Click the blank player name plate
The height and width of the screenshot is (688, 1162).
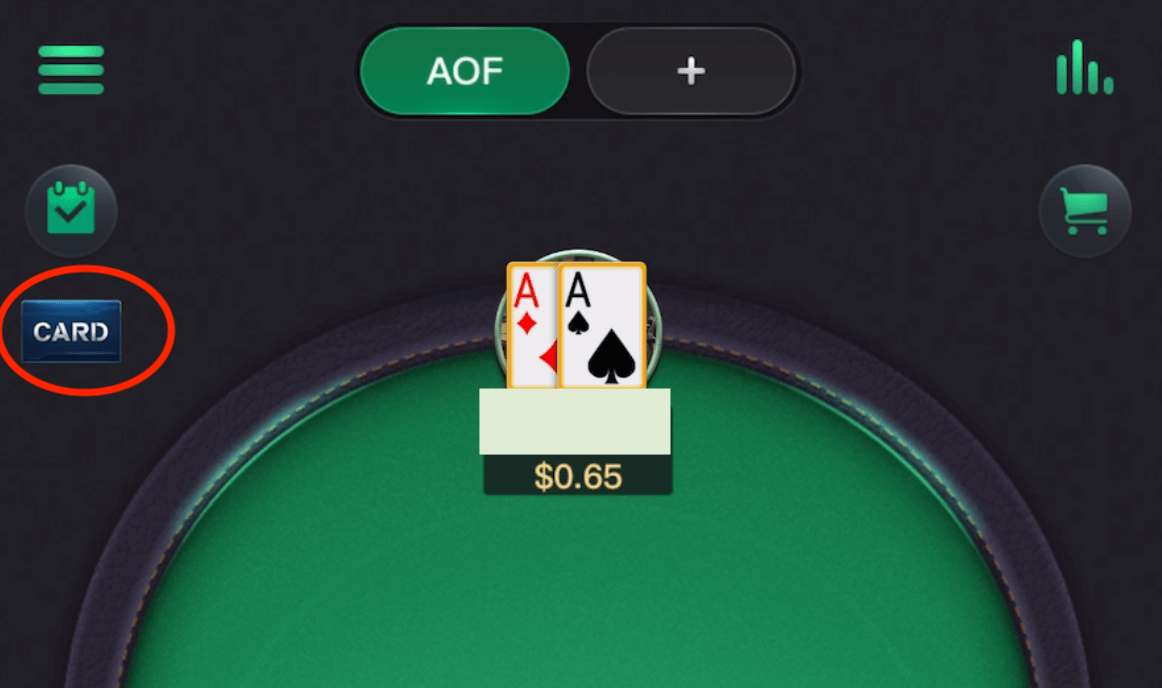click(x=575, y=421)
